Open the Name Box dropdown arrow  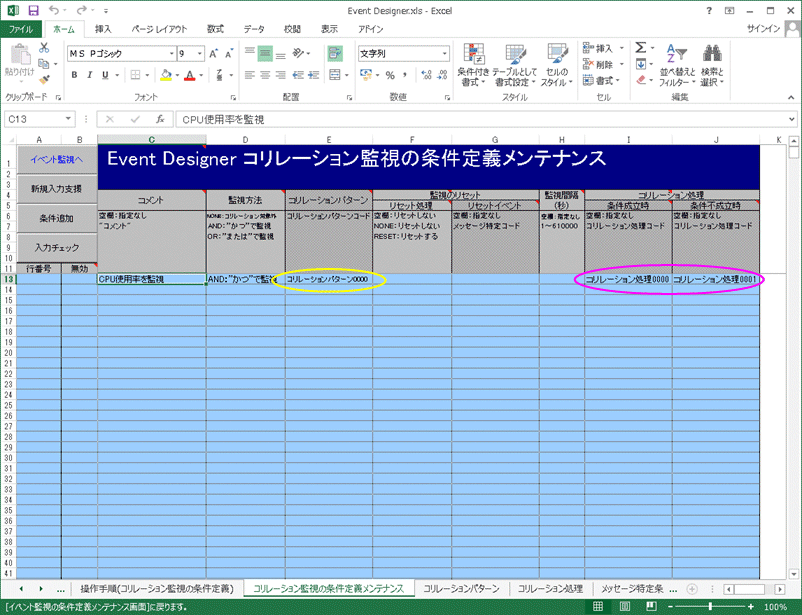coord(68,119)
